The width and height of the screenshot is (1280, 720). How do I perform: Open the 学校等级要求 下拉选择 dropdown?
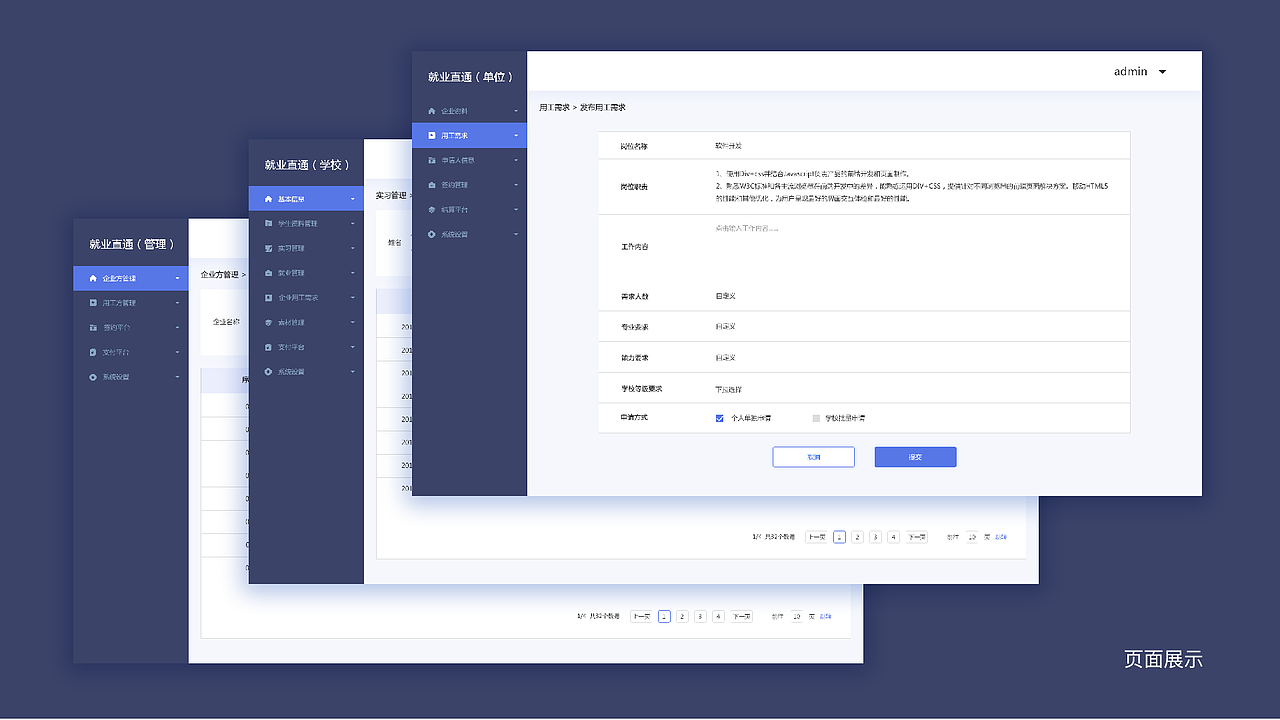729,389
